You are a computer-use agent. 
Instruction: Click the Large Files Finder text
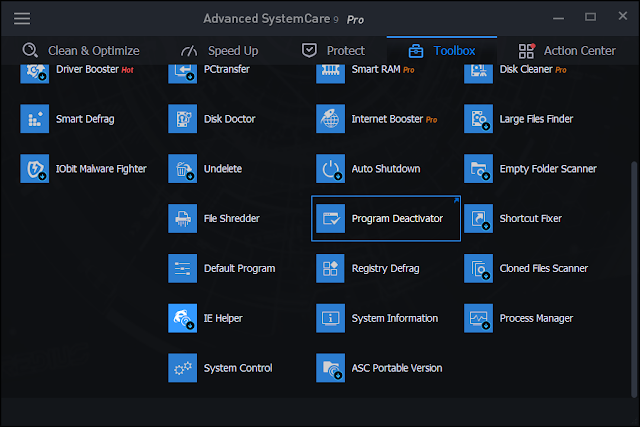pos(536,119)
